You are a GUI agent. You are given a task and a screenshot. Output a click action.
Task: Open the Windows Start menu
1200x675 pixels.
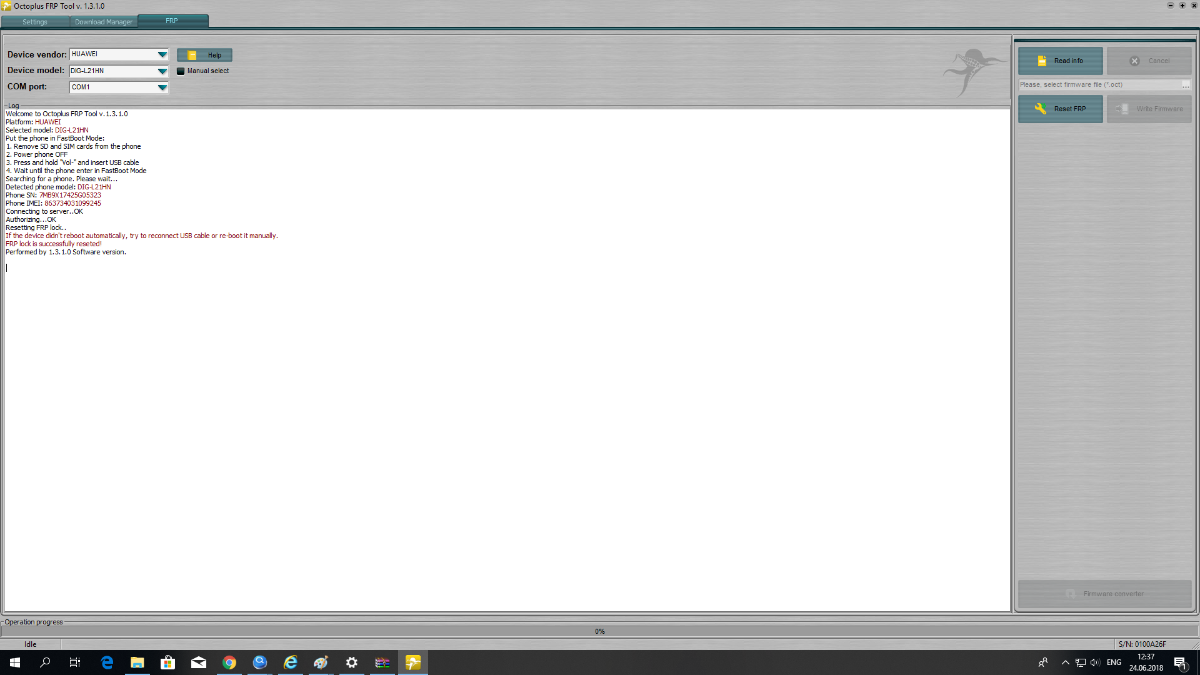click(x=15, y=662)
